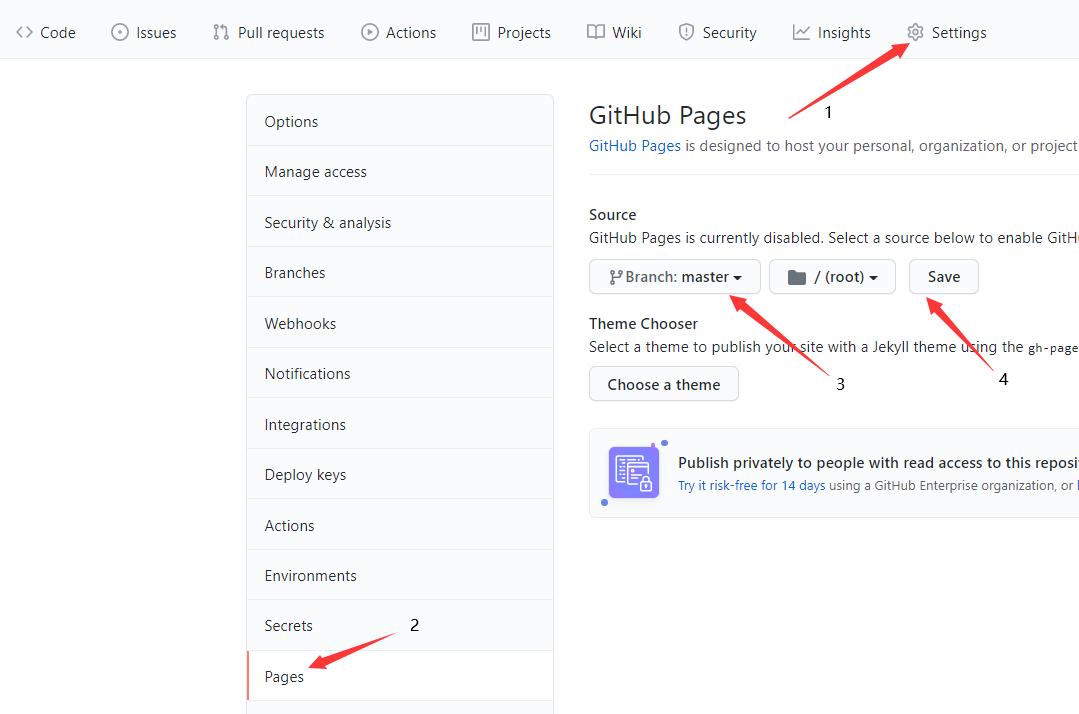Select Actions in the settings sidebar
The width and height of the screenshot is (1079, 714).
click(x=400, y=526)
